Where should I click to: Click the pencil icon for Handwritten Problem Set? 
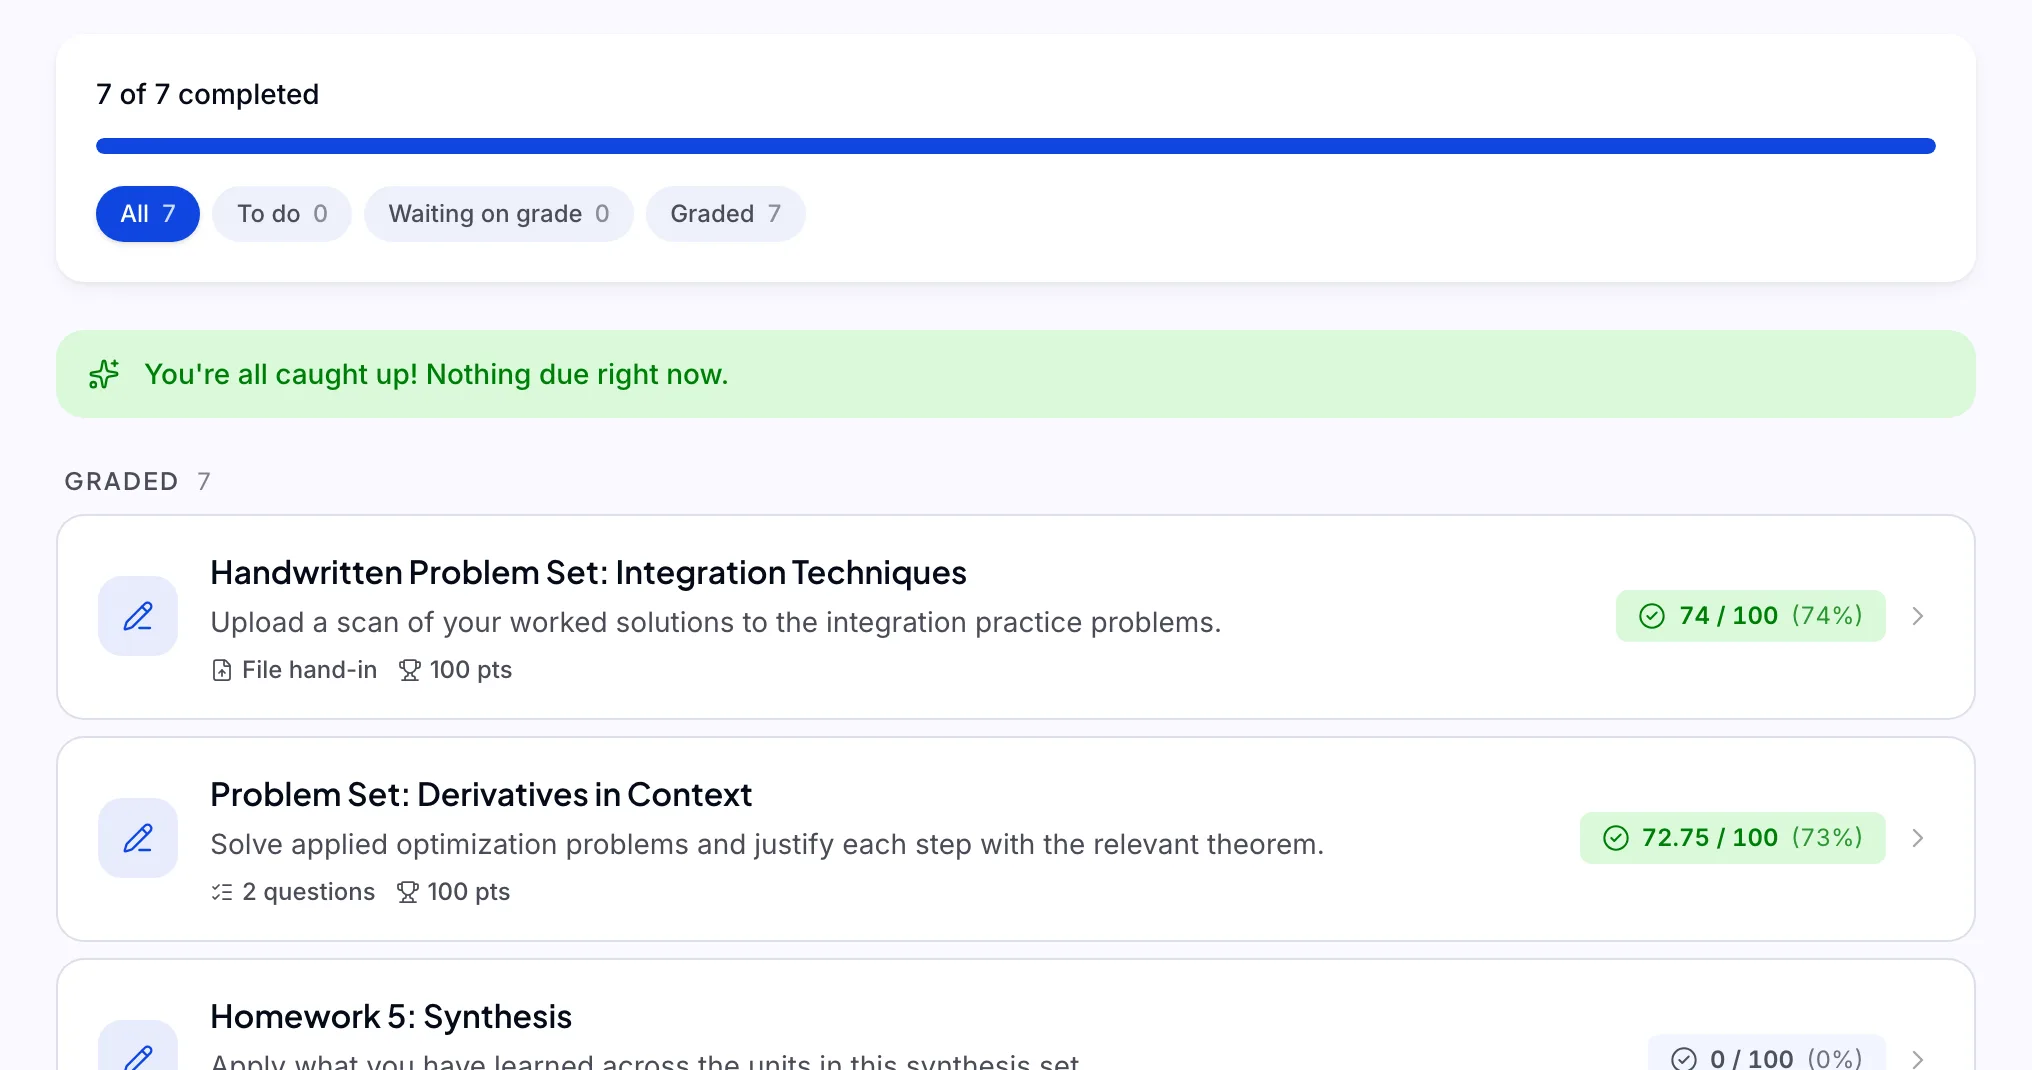pos(138,616)
